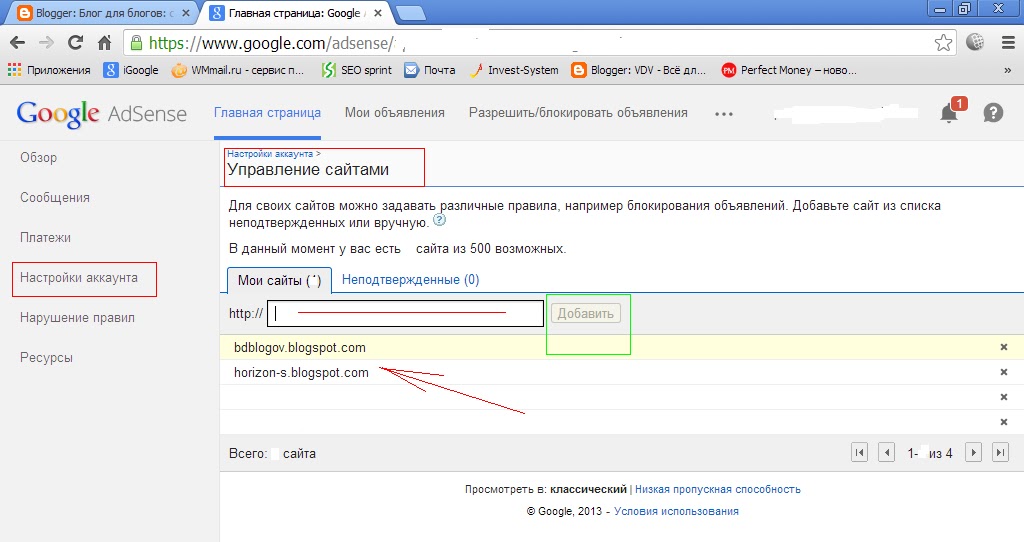1024x542 pixels.
Task: Switch to Мои сайты tab
Action: 280,280
